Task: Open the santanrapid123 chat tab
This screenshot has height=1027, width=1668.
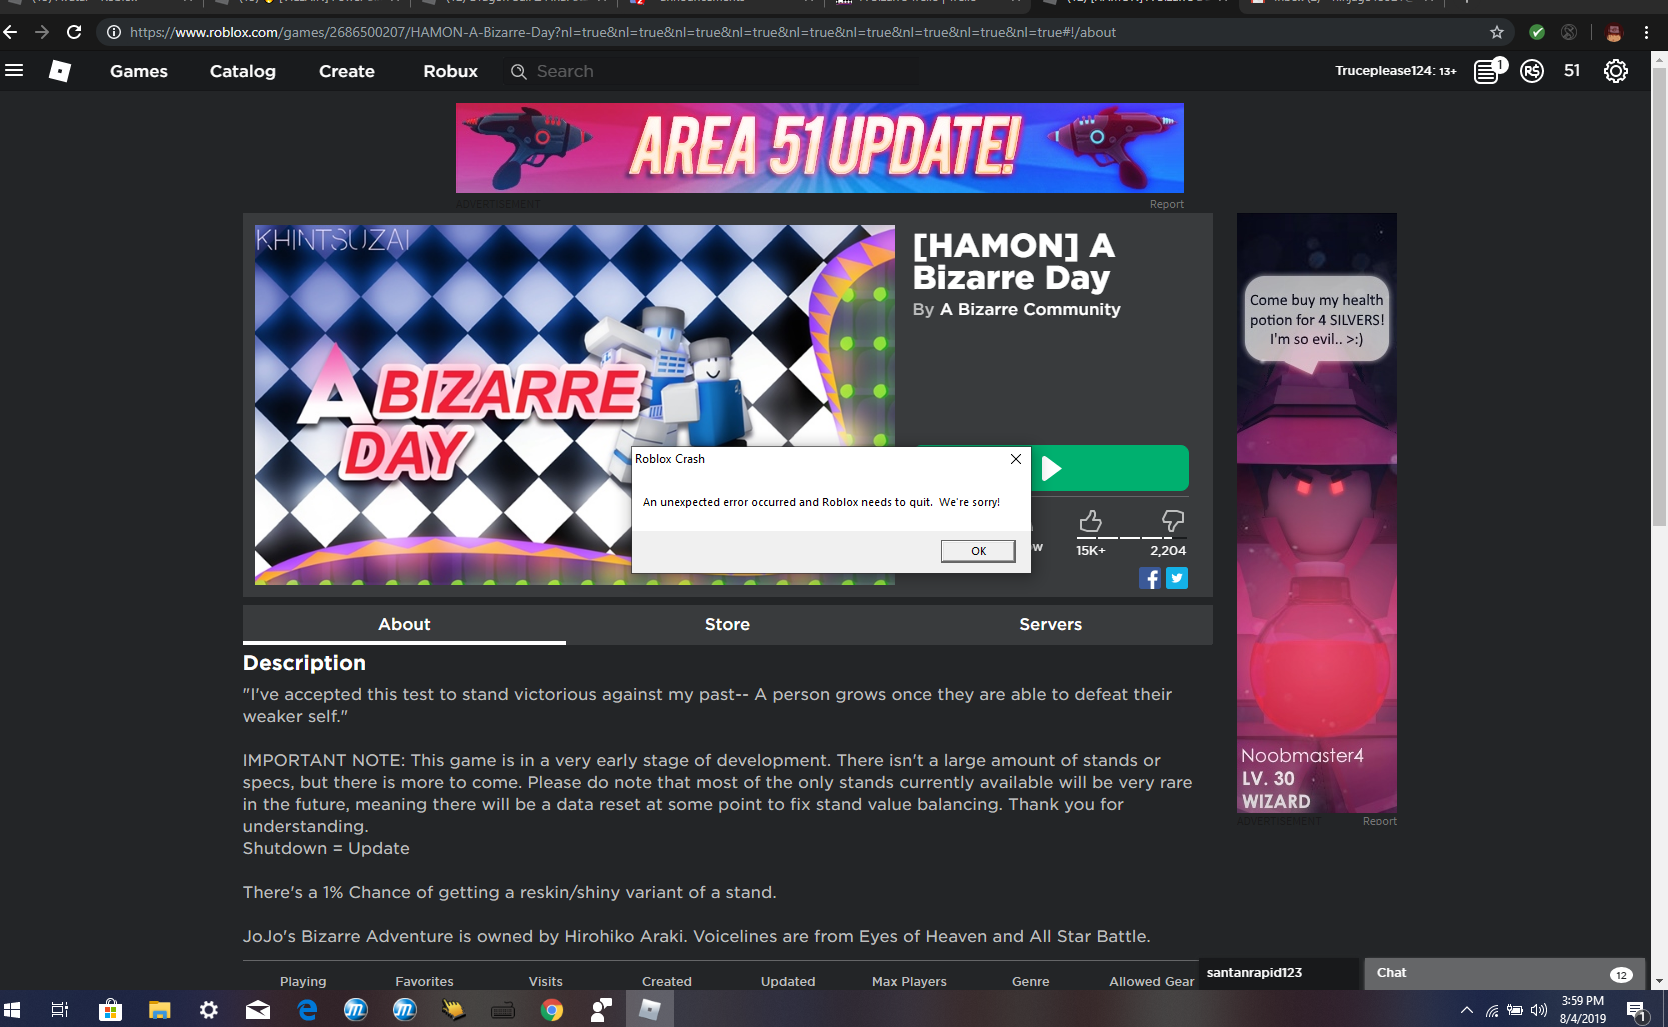Action: pos(1278,973)
